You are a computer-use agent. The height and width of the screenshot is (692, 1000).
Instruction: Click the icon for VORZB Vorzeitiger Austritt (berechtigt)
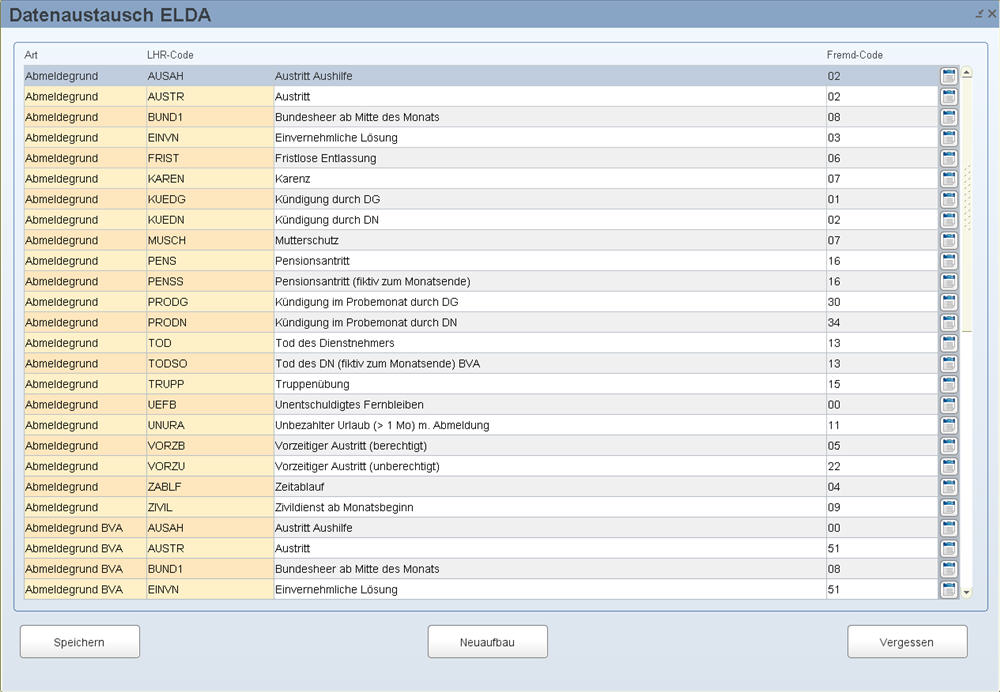coord(948,446)
